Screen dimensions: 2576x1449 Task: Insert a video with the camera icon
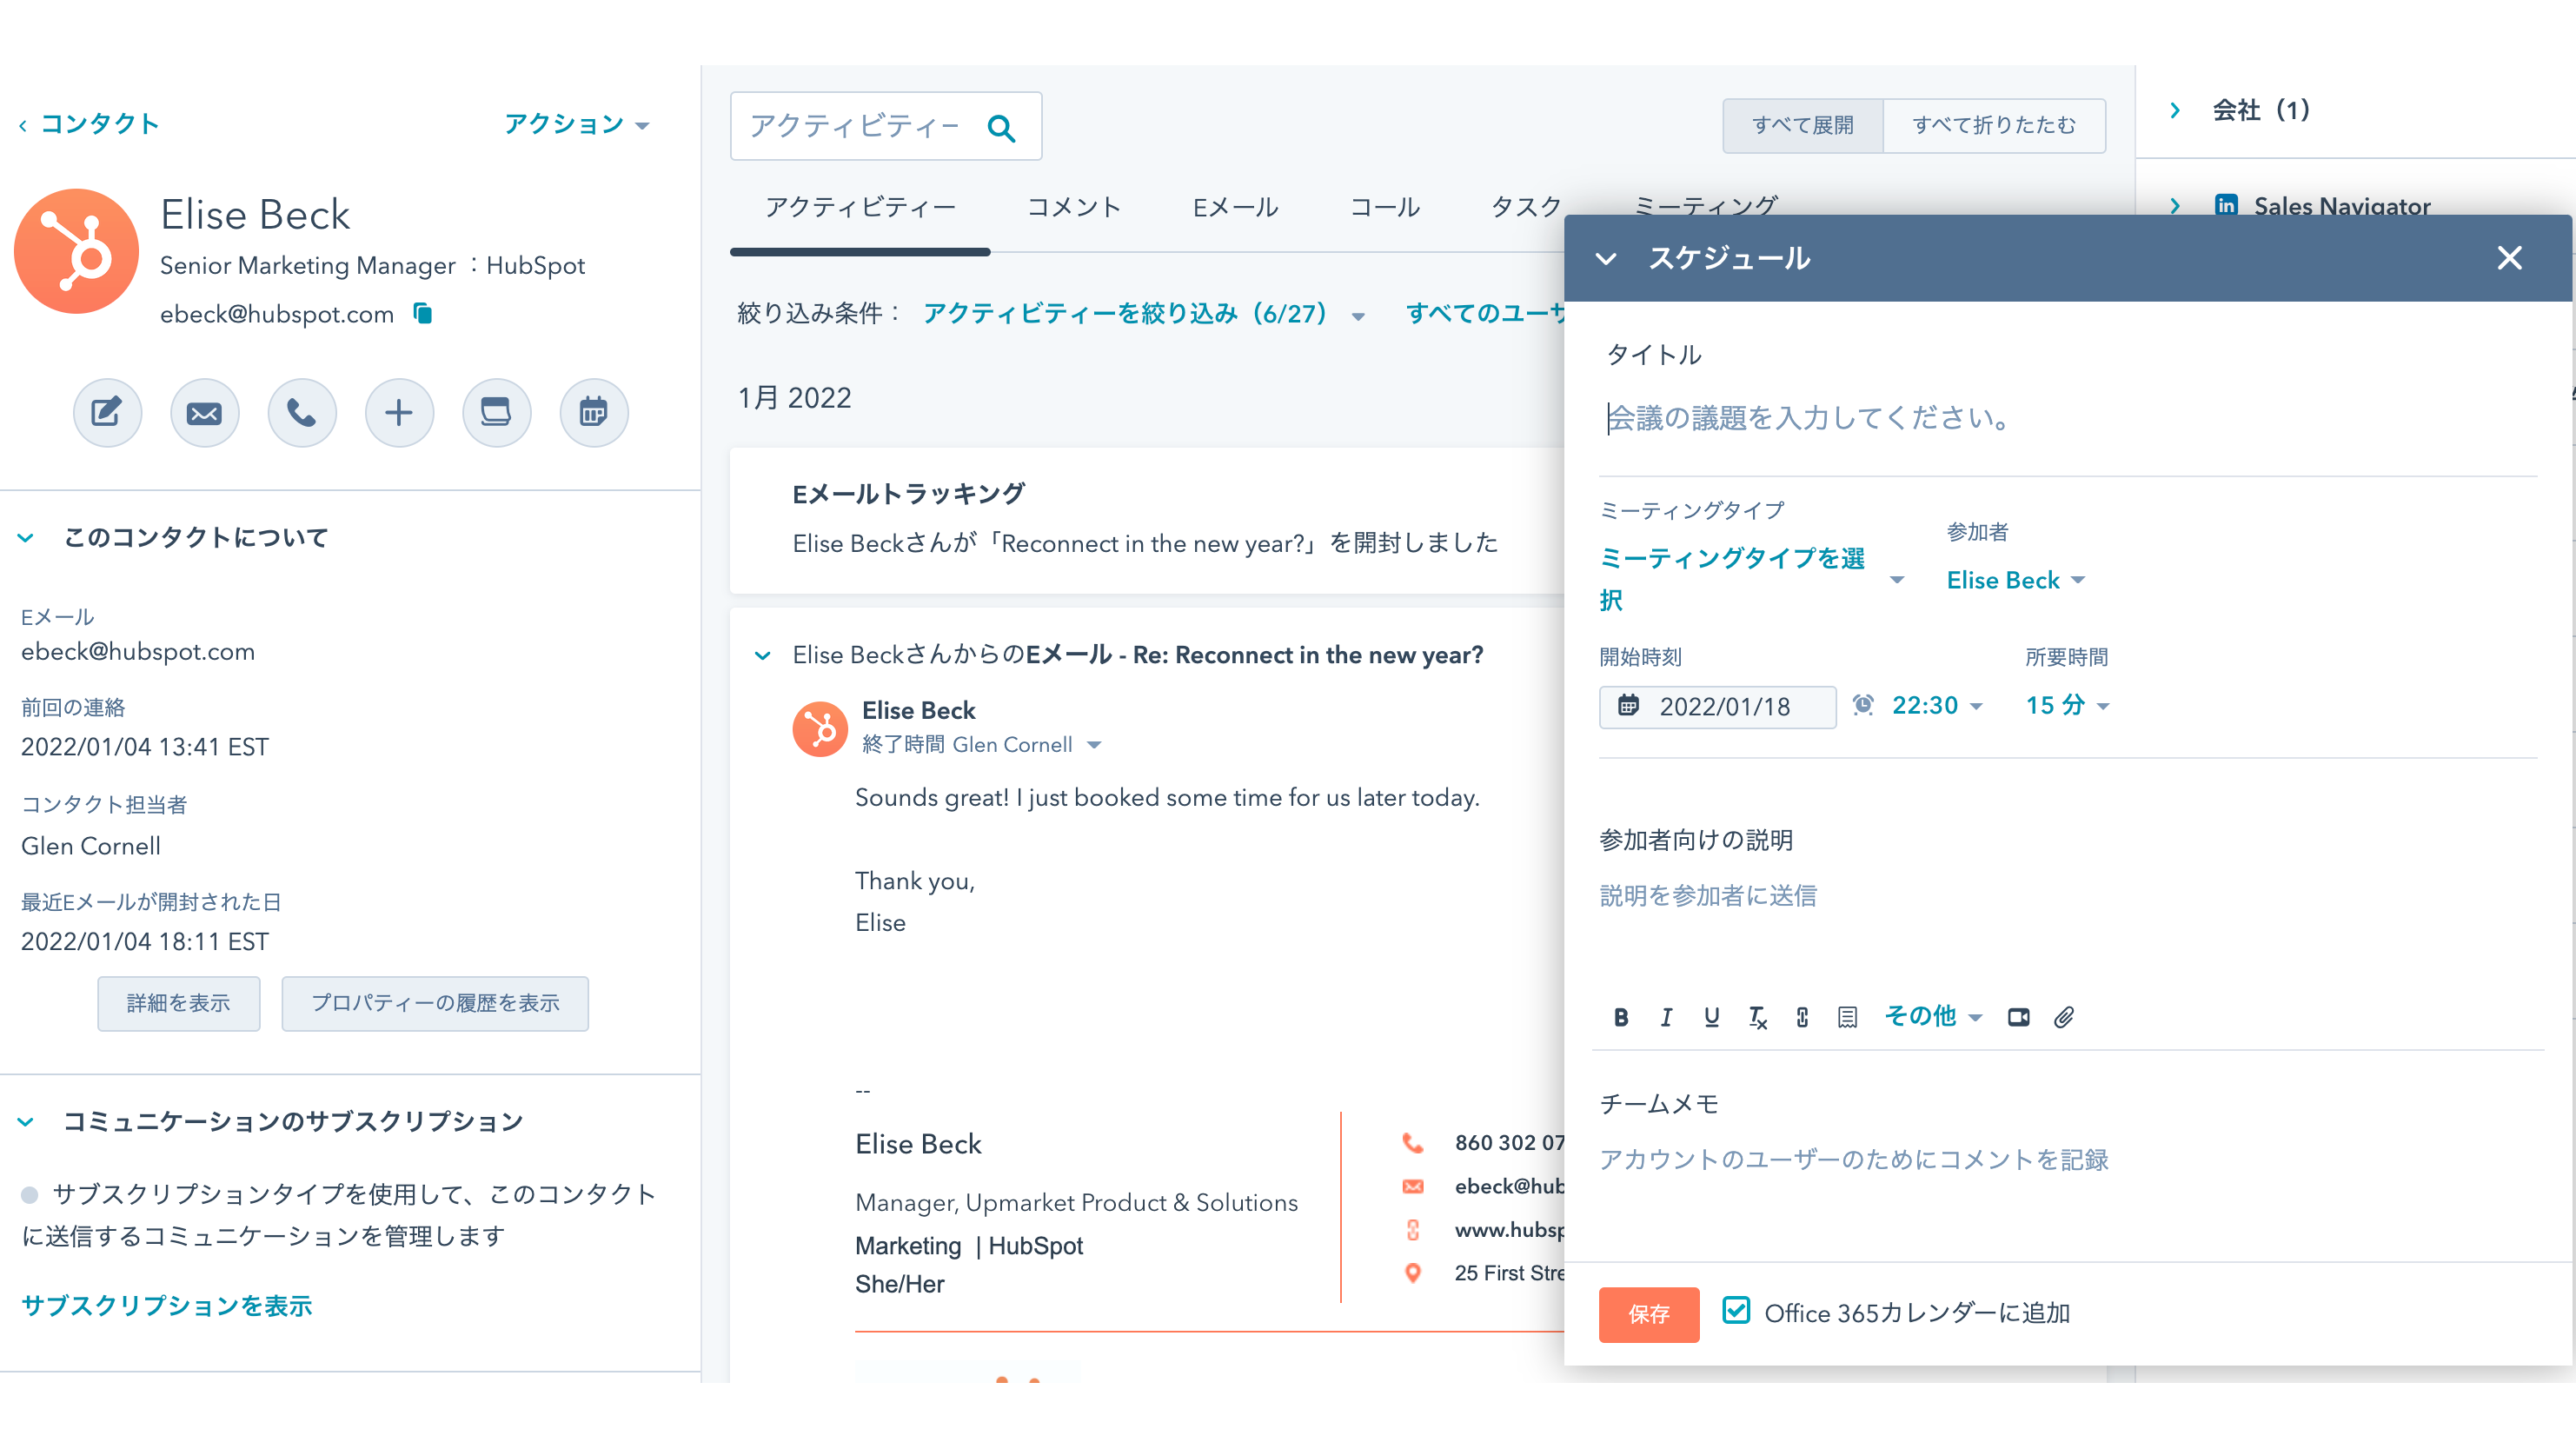[2018, 1017]
